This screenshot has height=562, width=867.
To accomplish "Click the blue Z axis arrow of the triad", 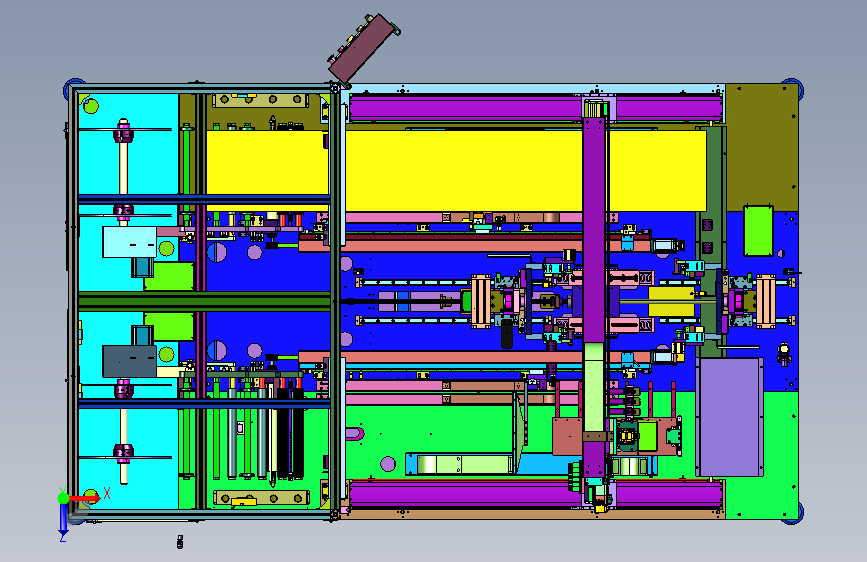I will (63, 519).
